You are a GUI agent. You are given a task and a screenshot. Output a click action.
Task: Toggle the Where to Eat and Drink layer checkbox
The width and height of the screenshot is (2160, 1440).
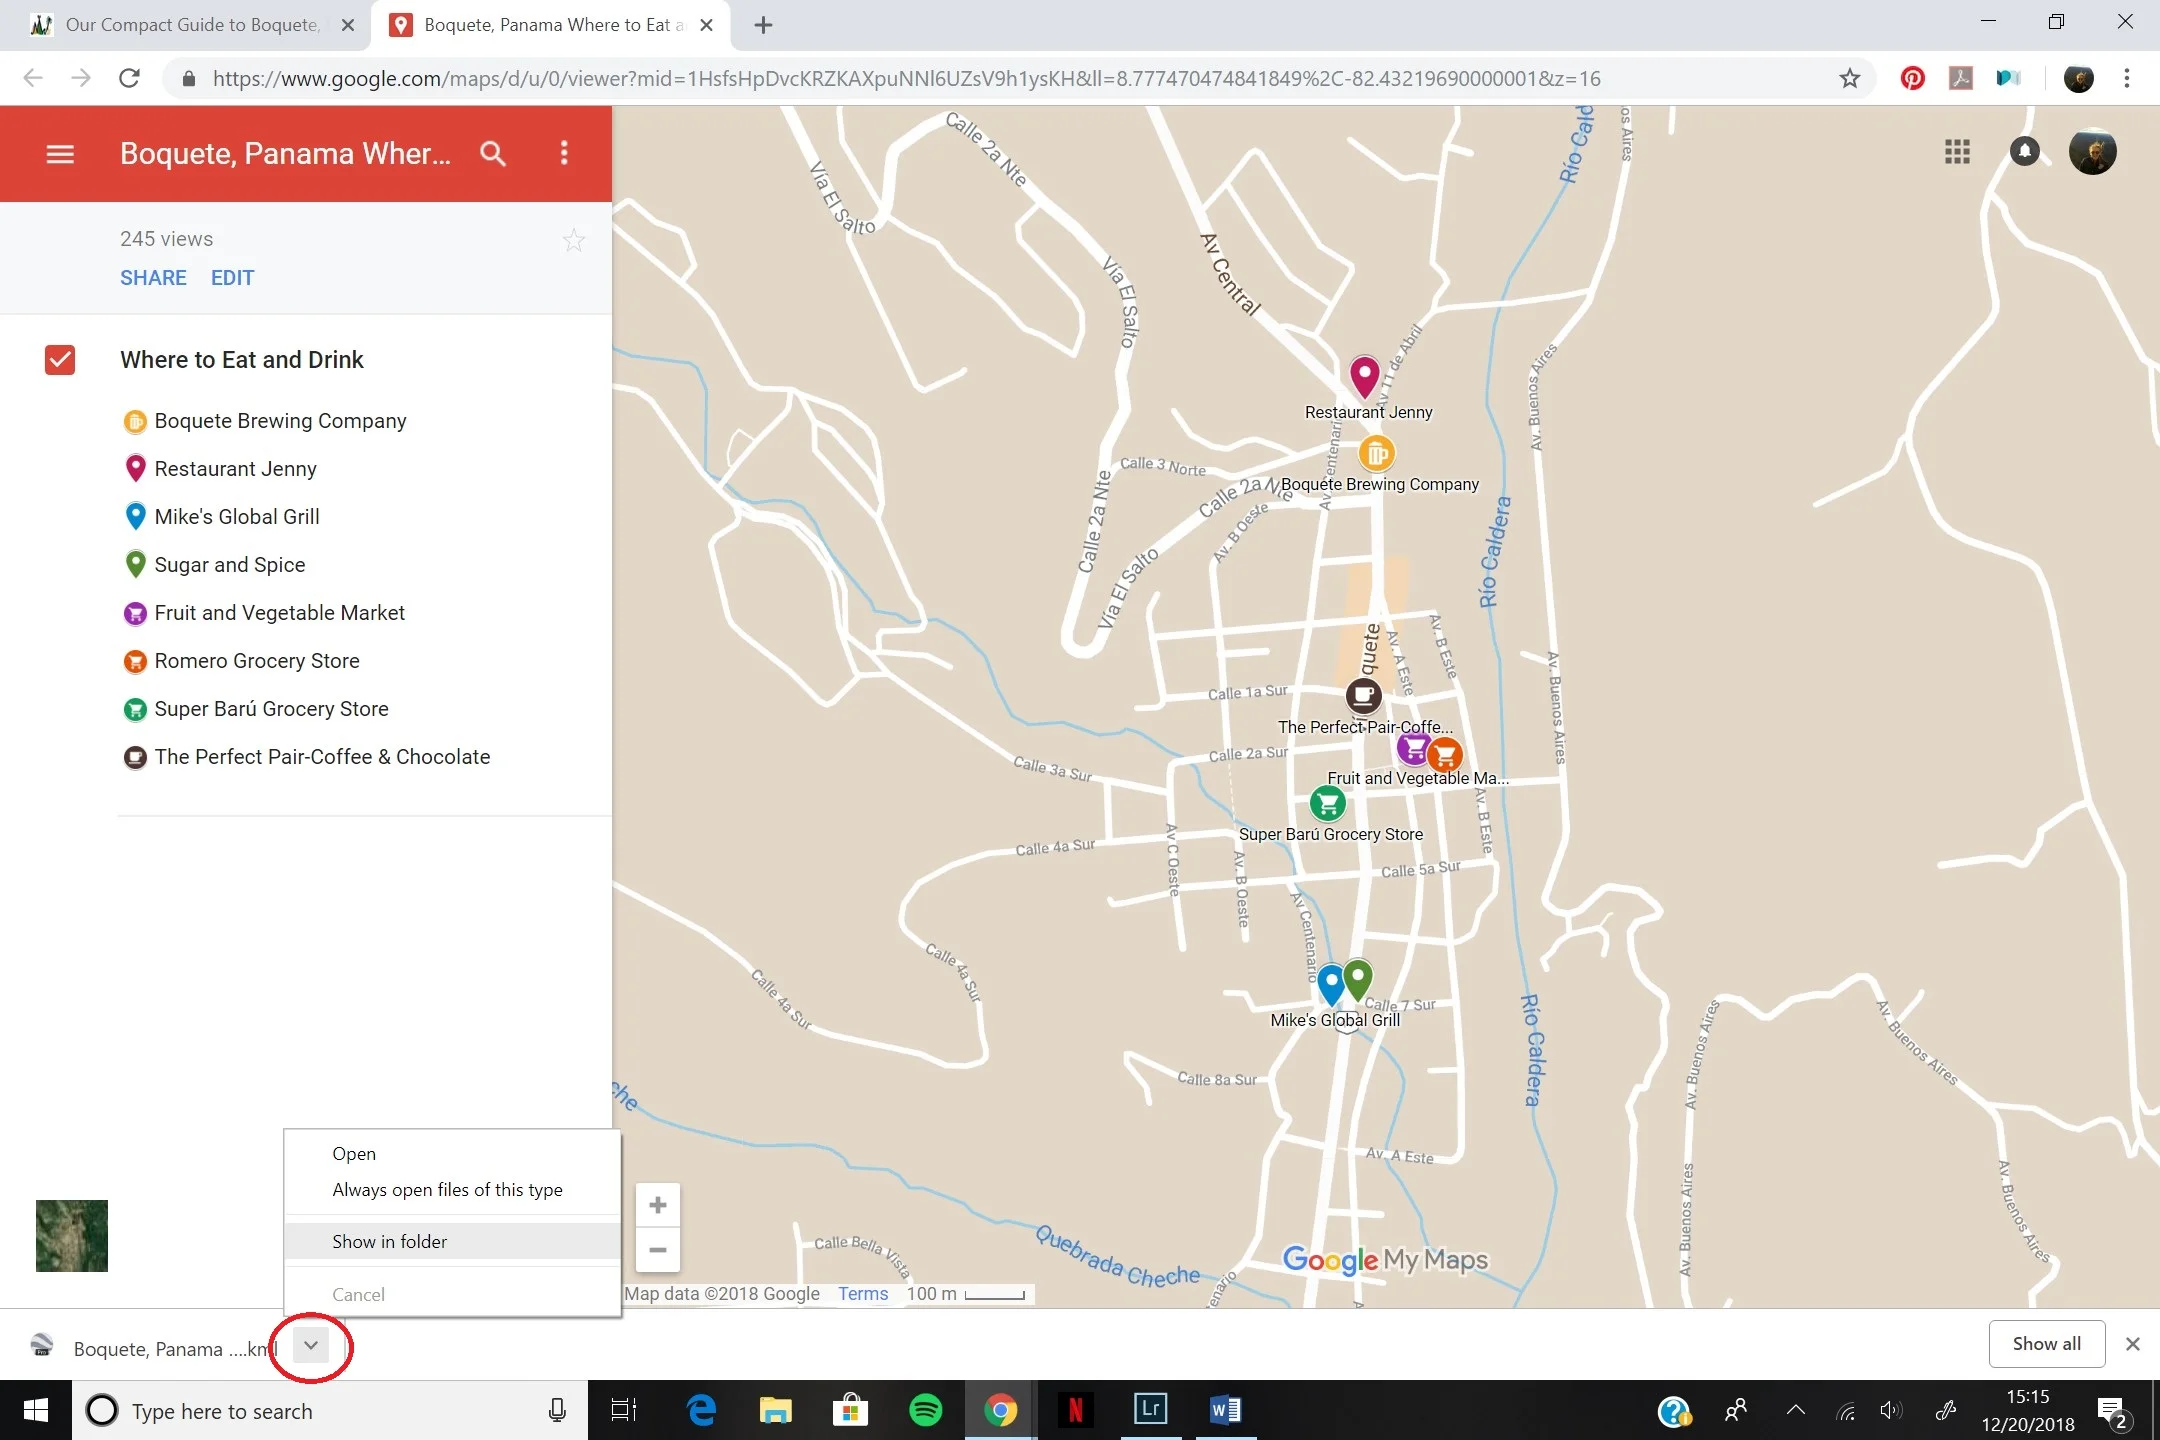(x=60, y=360)
